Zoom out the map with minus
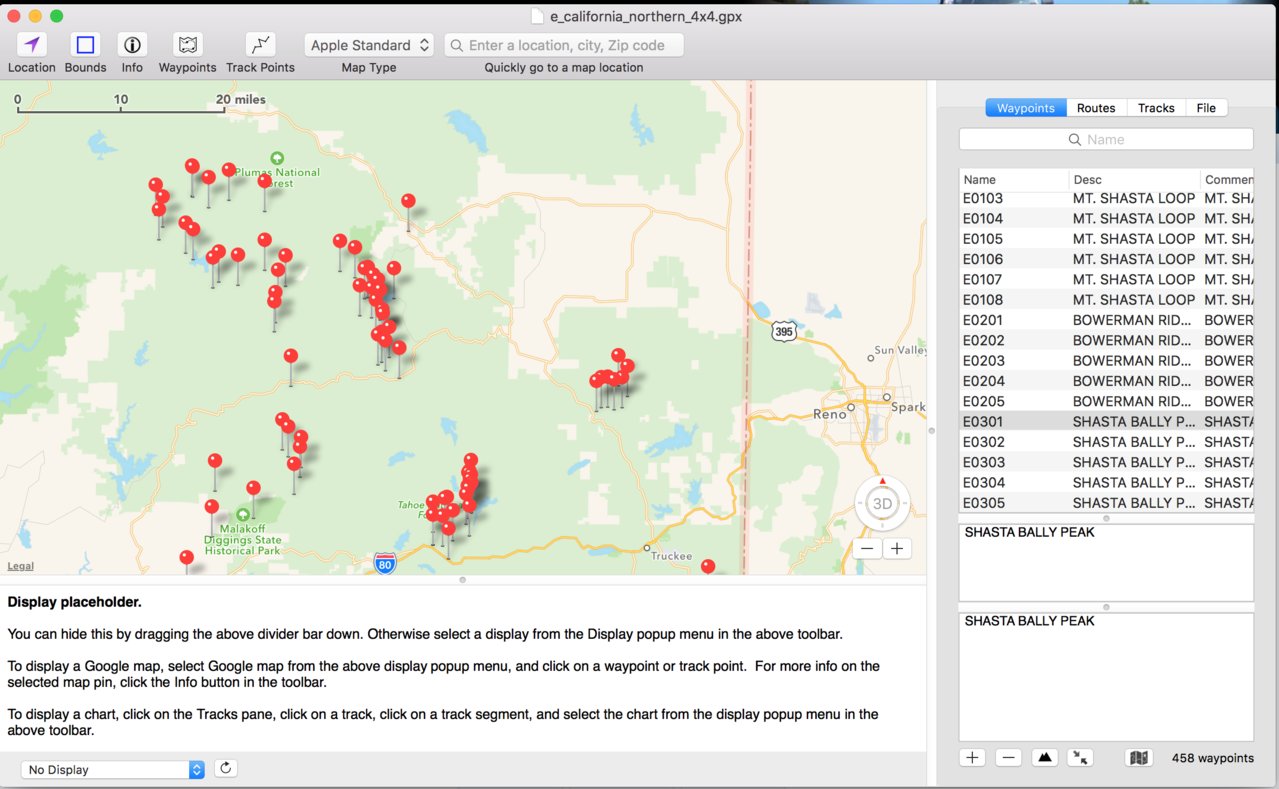Screen dimensions: 1279x789 tap(867, 549)
